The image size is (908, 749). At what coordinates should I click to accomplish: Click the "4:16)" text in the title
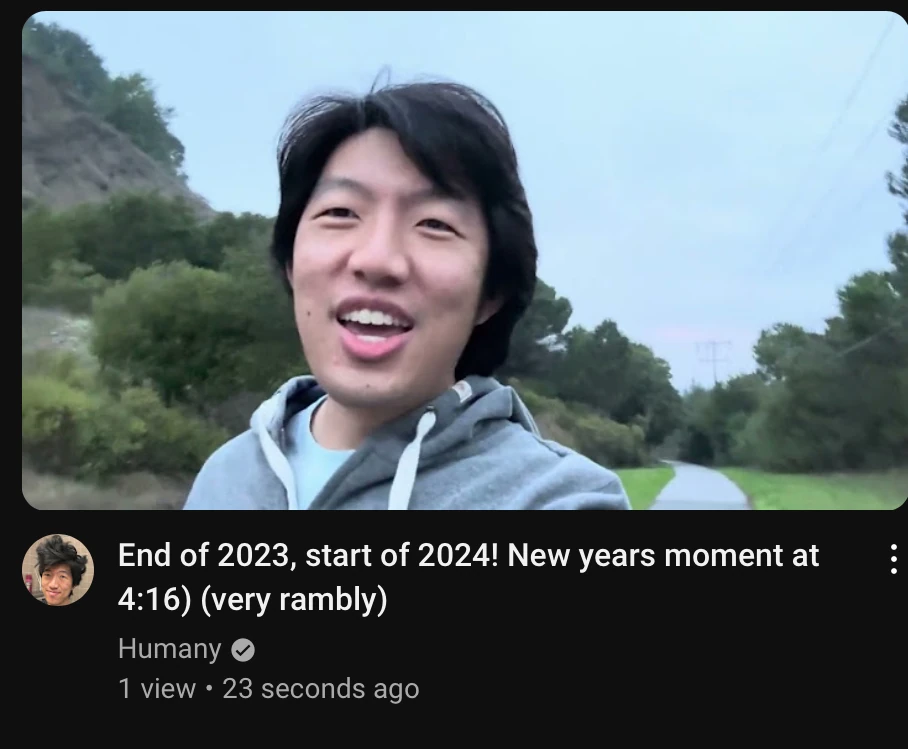(x=155, y=599)
